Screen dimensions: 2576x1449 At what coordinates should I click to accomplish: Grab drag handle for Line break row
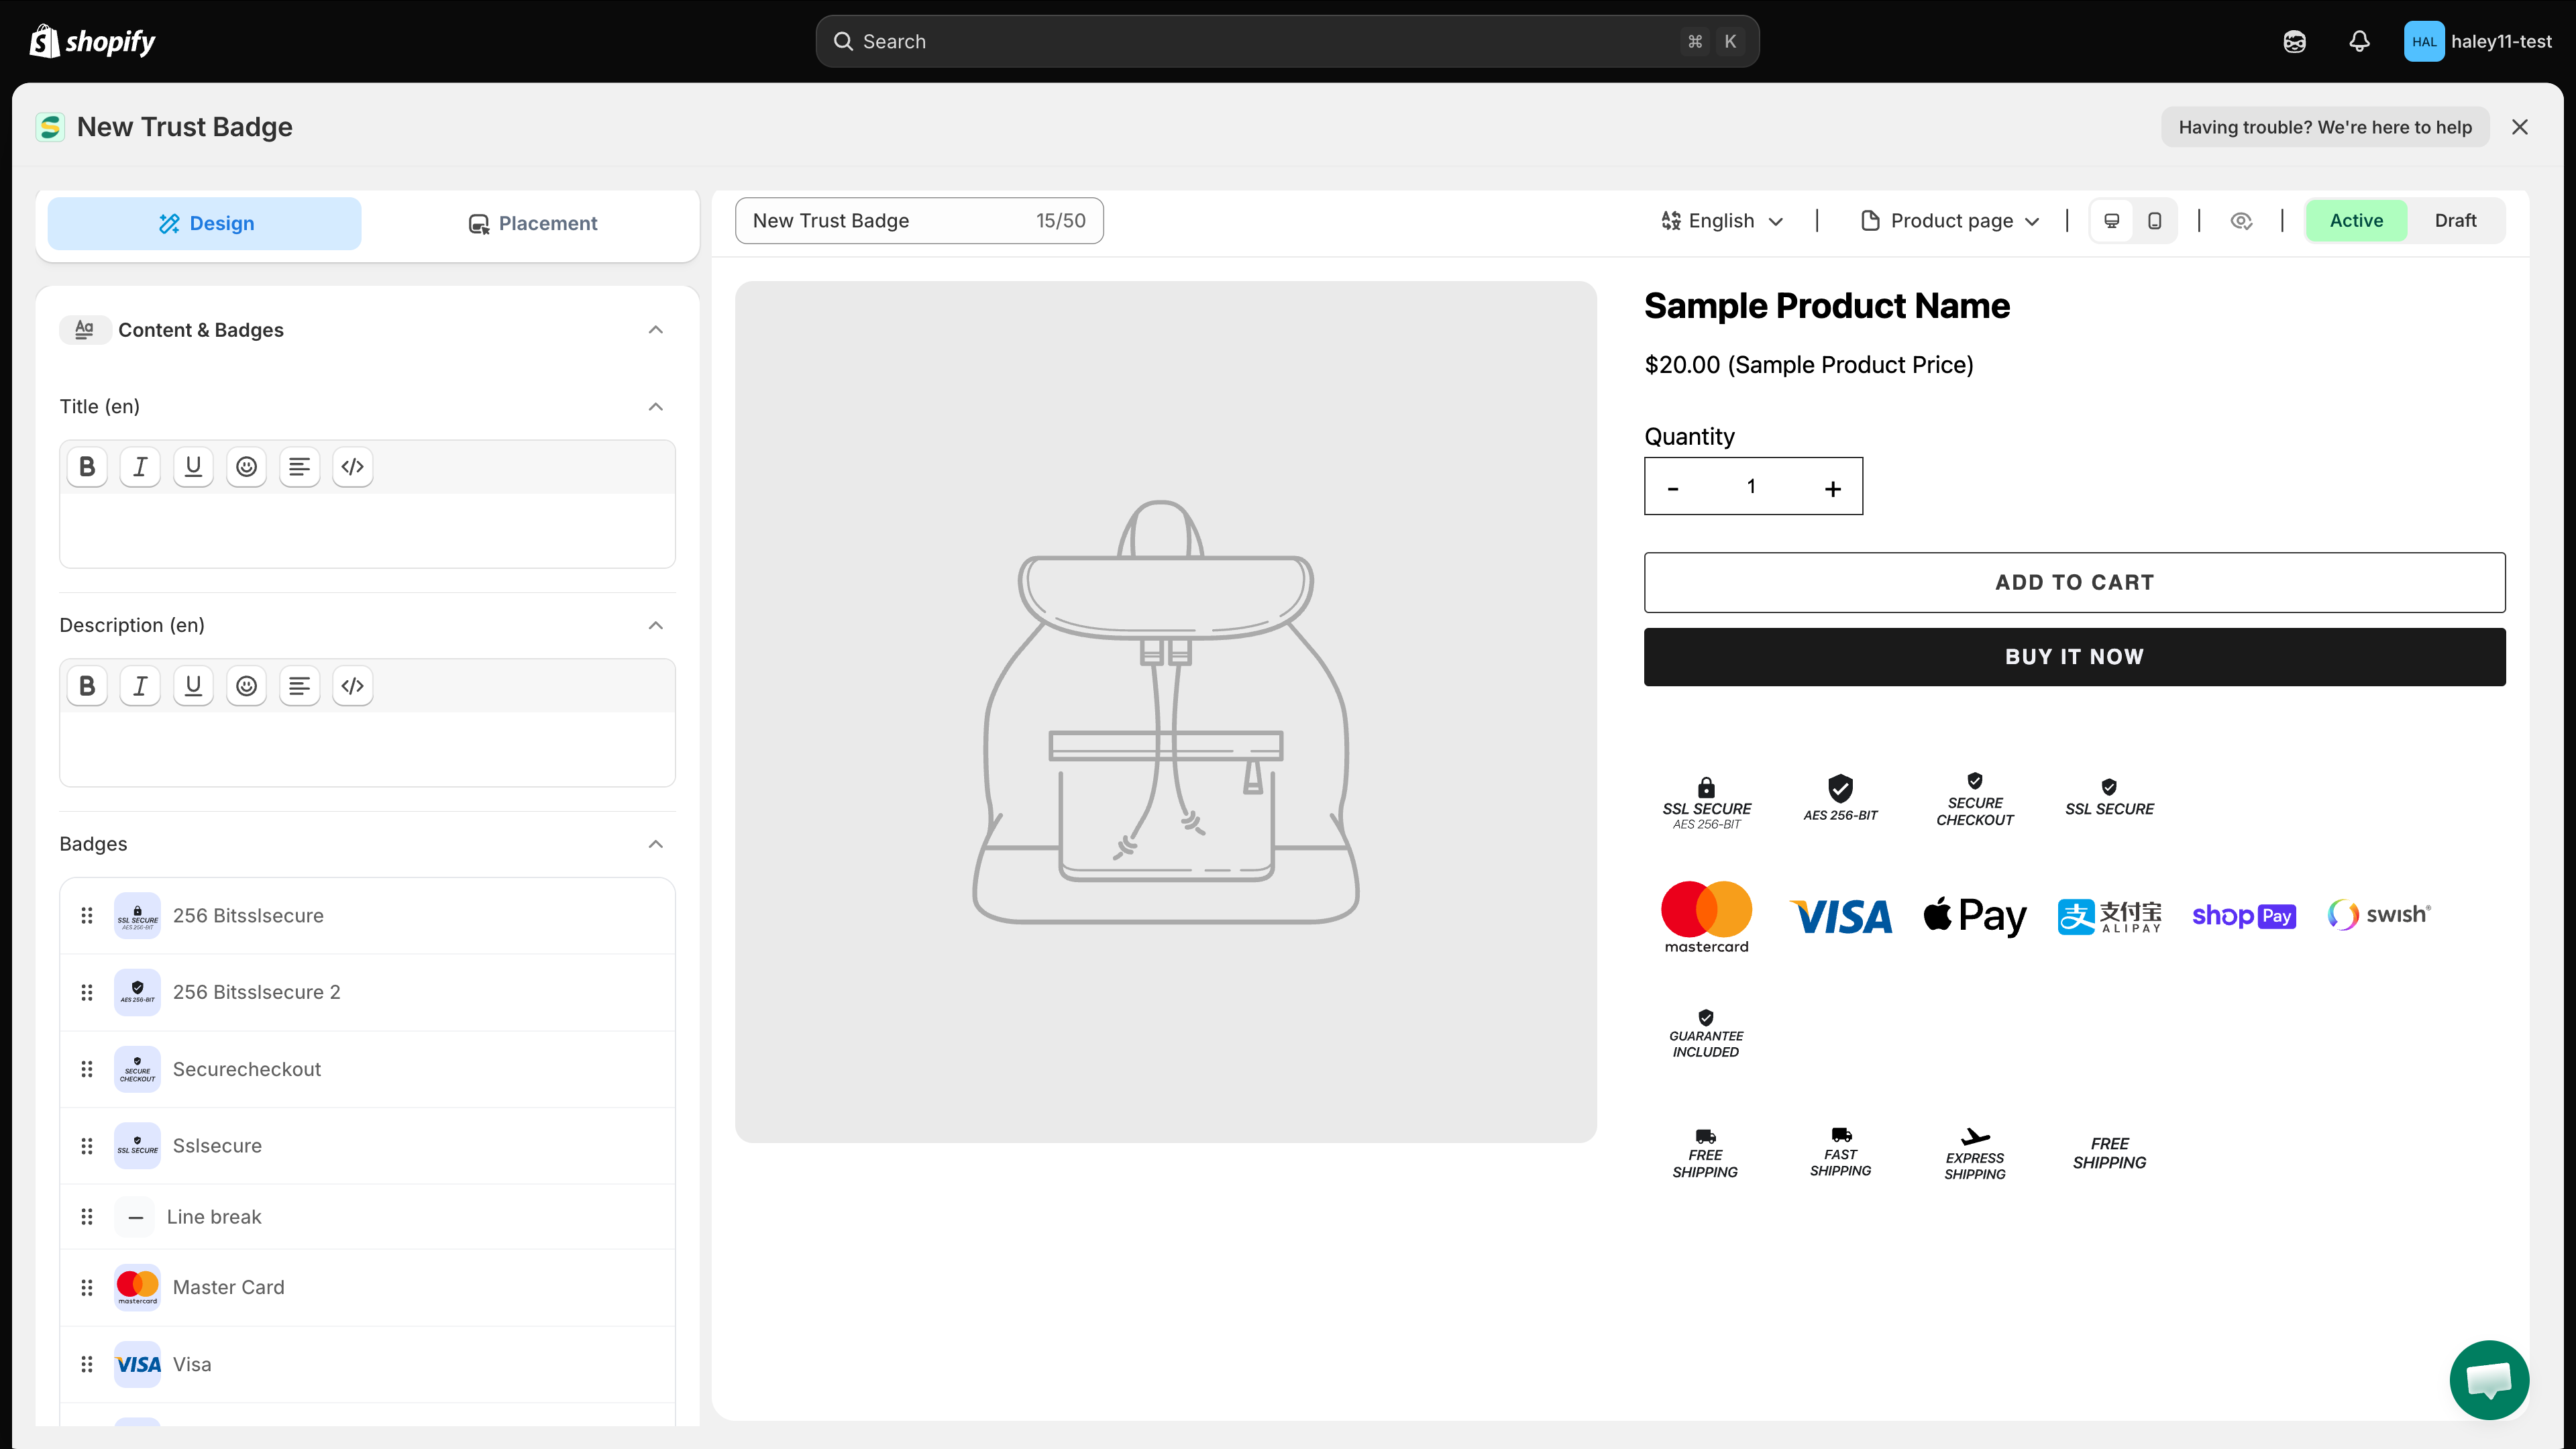87,1217
